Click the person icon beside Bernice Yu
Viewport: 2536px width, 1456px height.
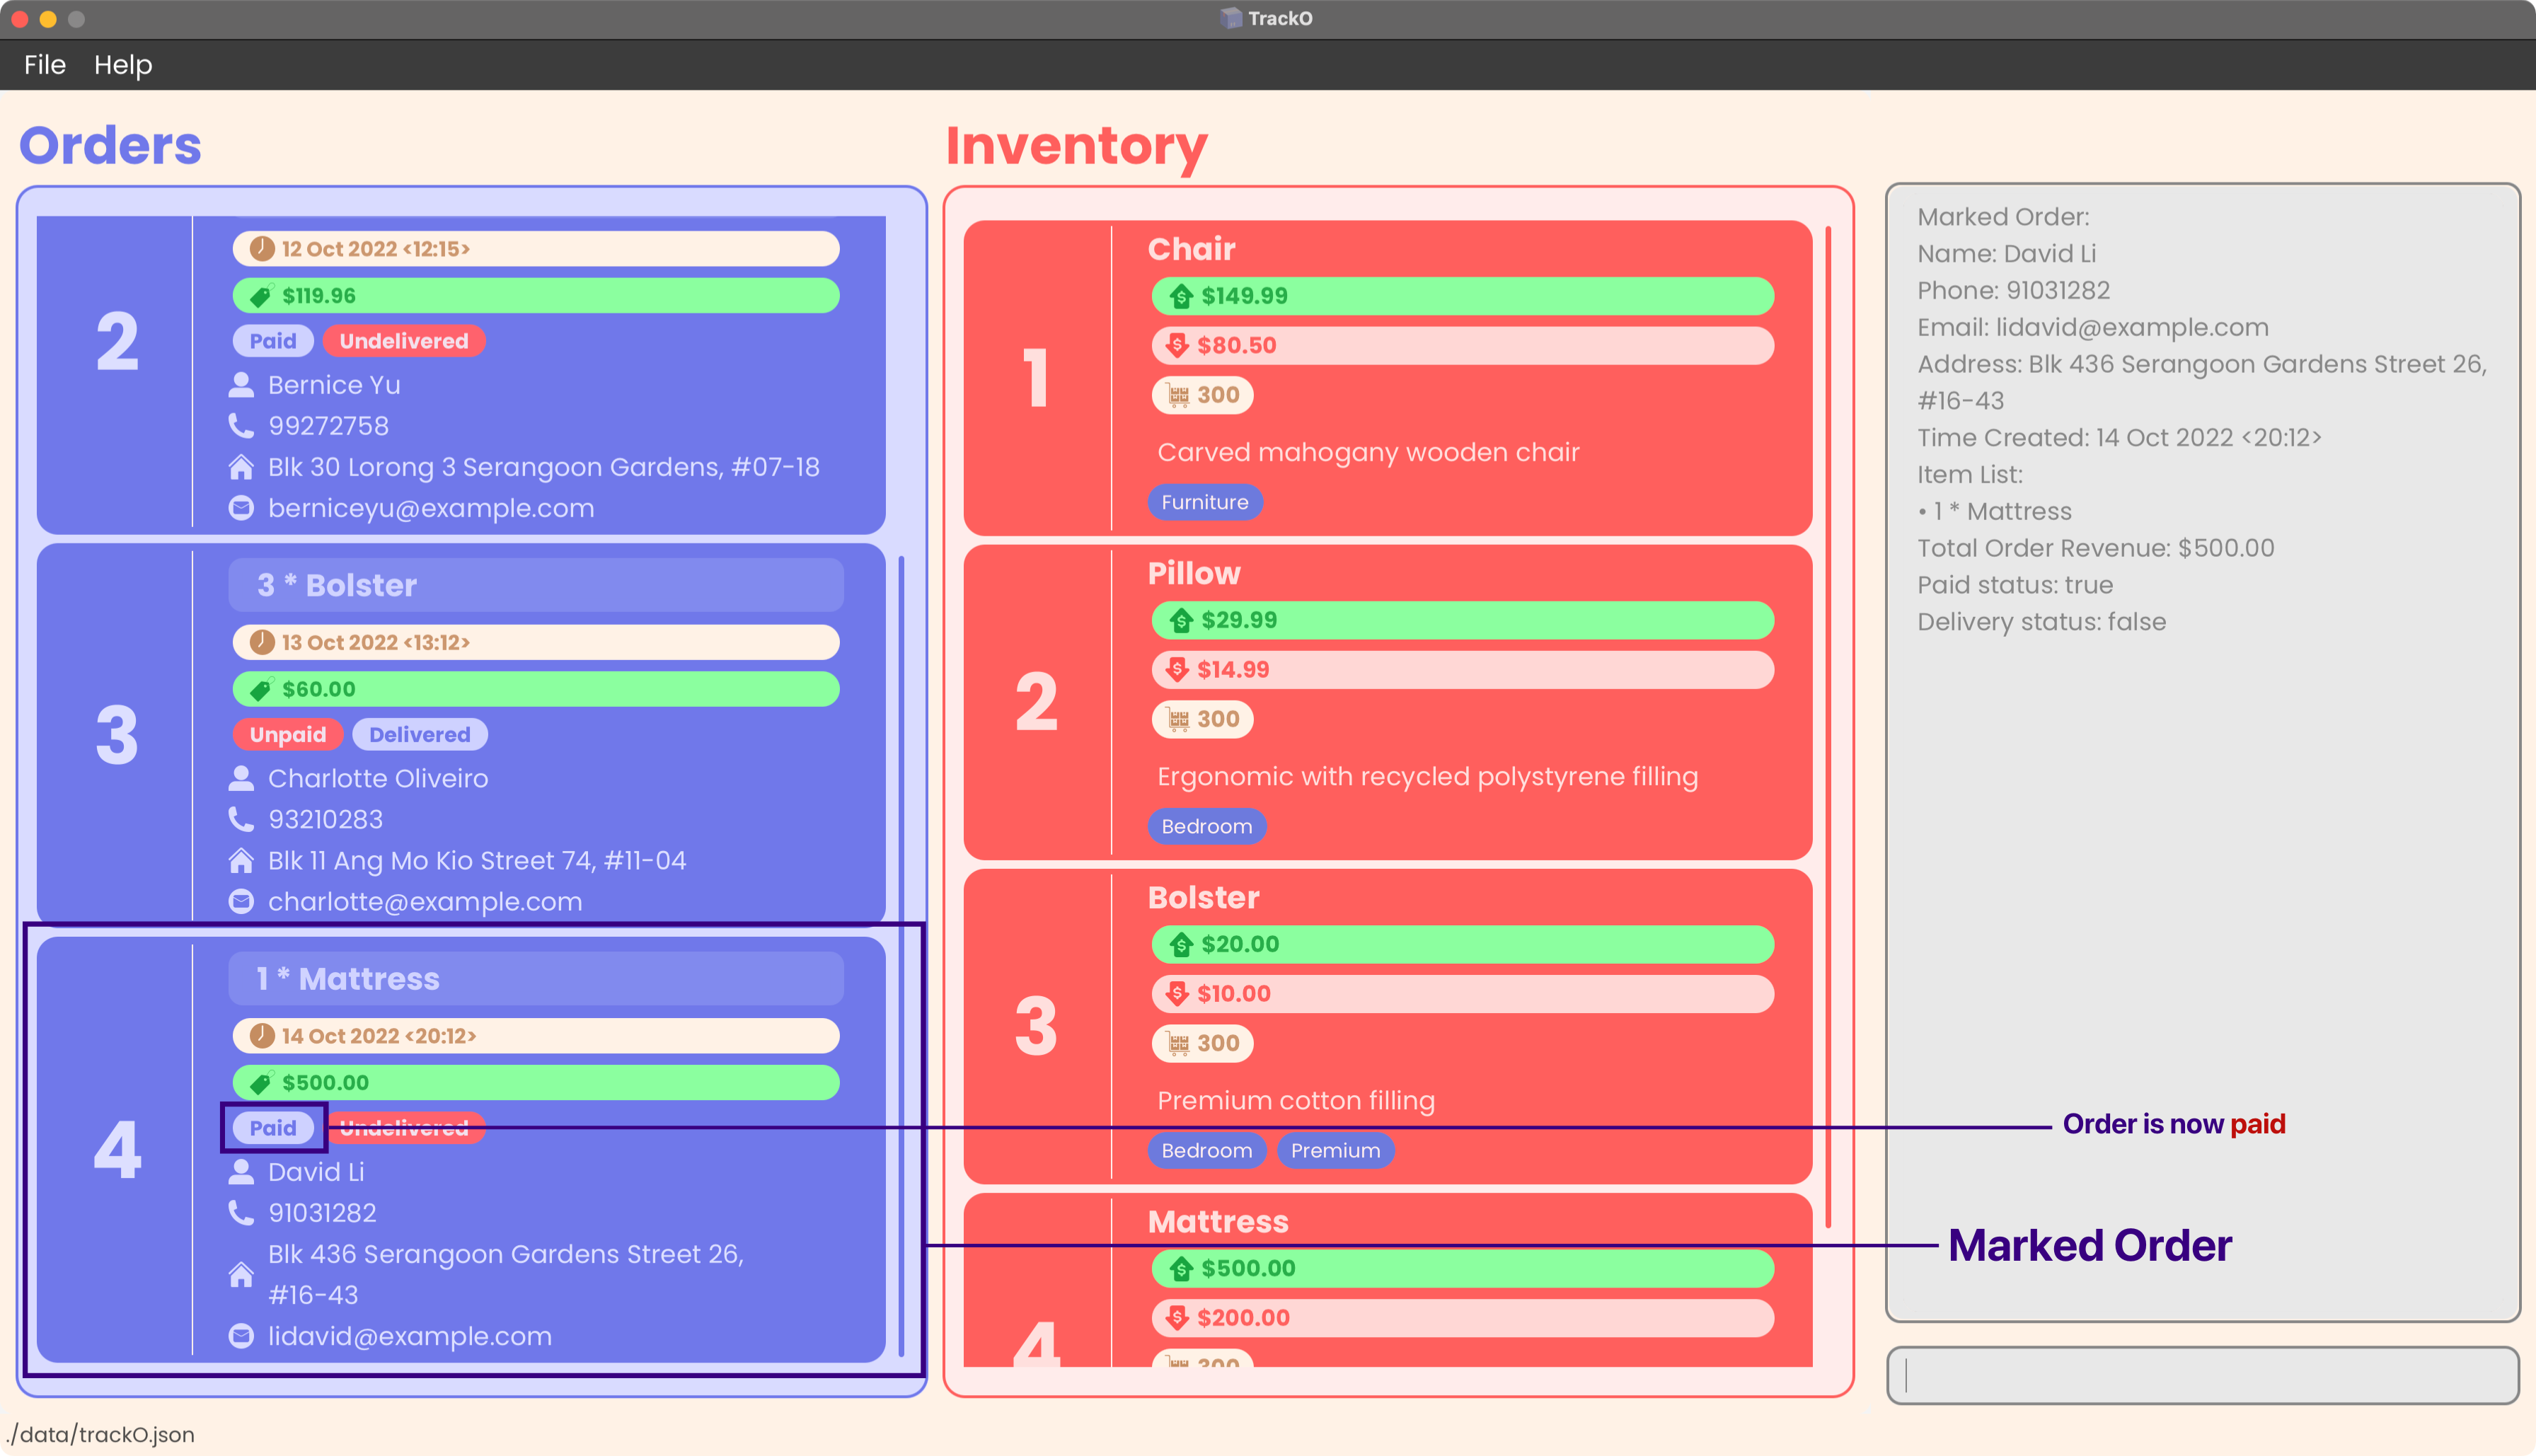tap(241, 385)
